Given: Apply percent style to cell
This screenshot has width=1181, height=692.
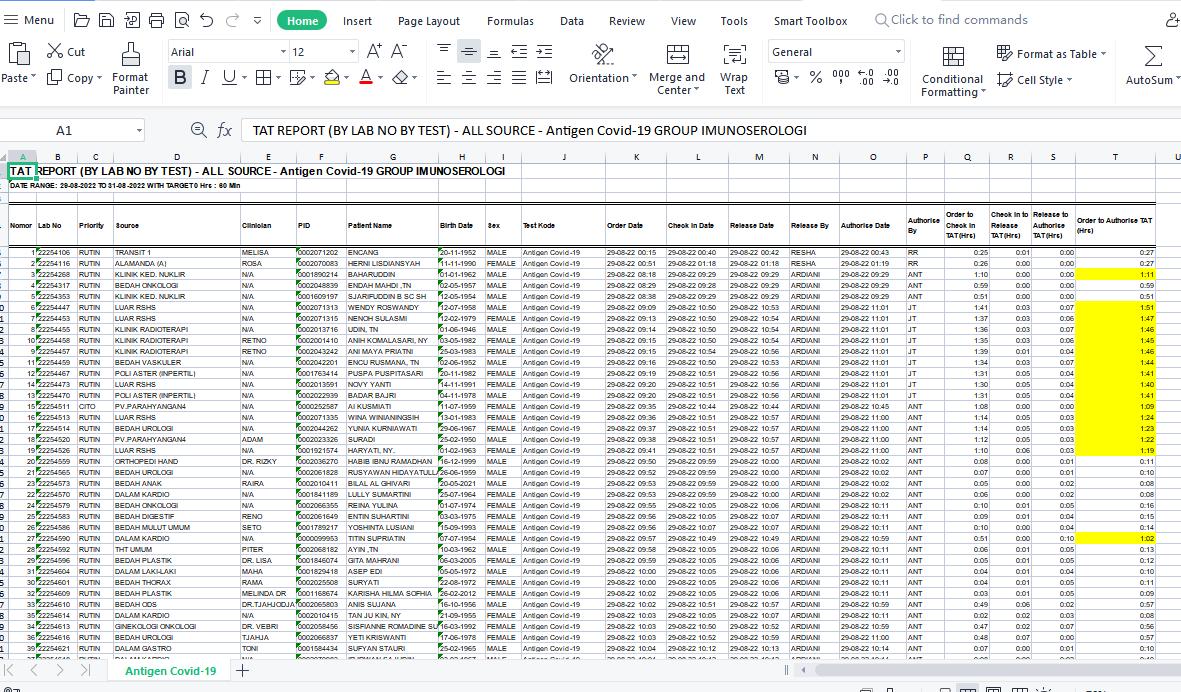Looking at the screenshot, I should coord(816,77).
